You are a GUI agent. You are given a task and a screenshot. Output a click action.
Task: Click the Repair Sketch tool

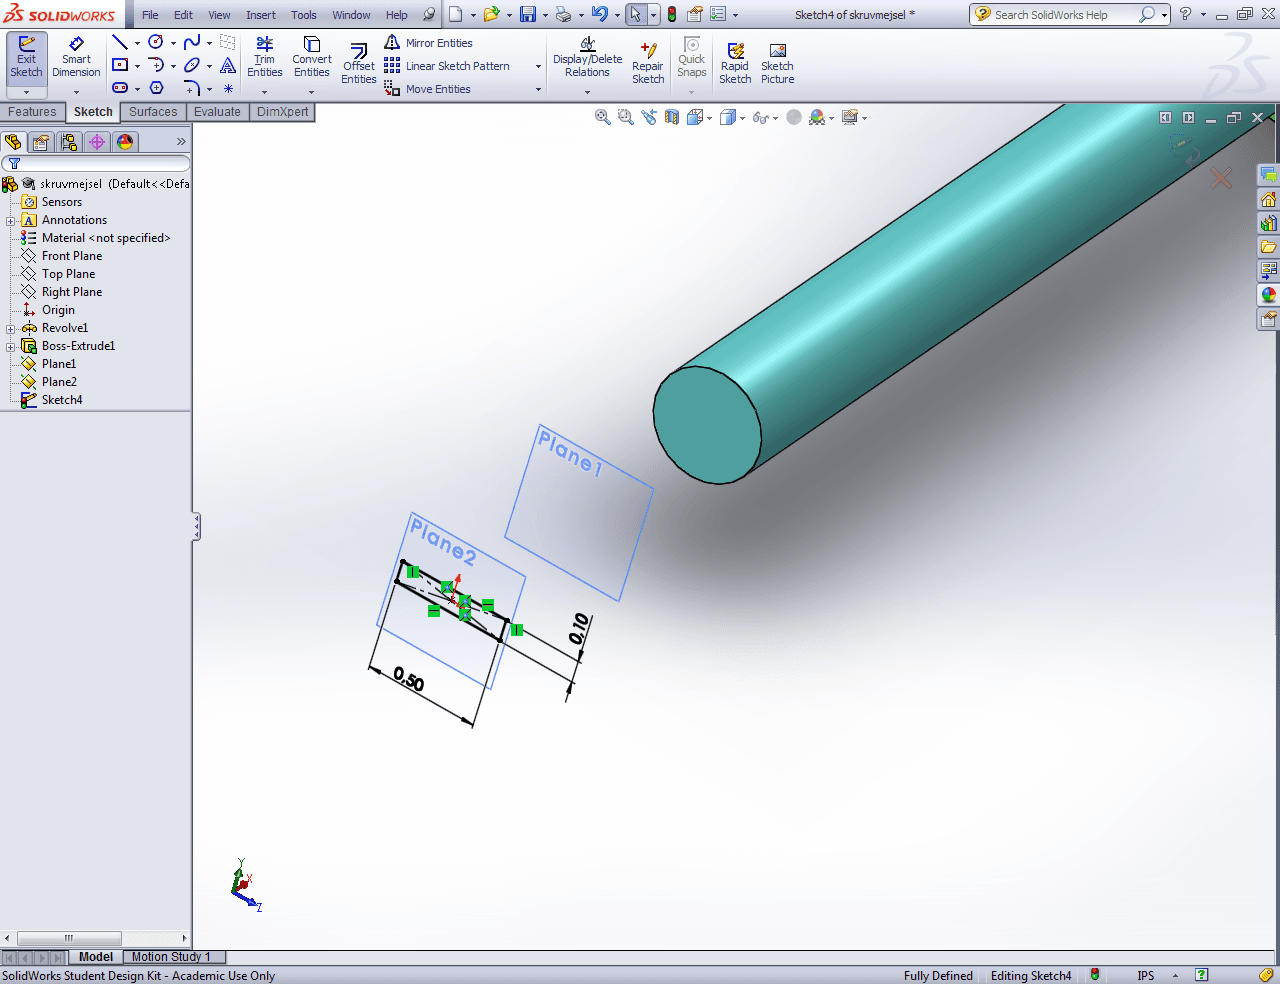tap(648, 62)
